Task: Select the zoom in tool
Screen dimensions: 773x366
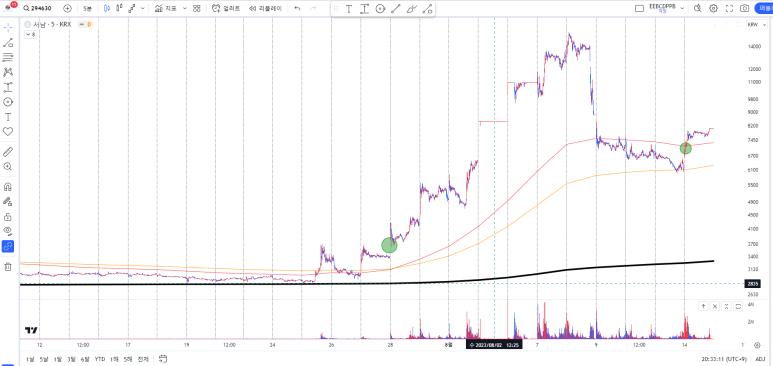Action: click(8, 167)
